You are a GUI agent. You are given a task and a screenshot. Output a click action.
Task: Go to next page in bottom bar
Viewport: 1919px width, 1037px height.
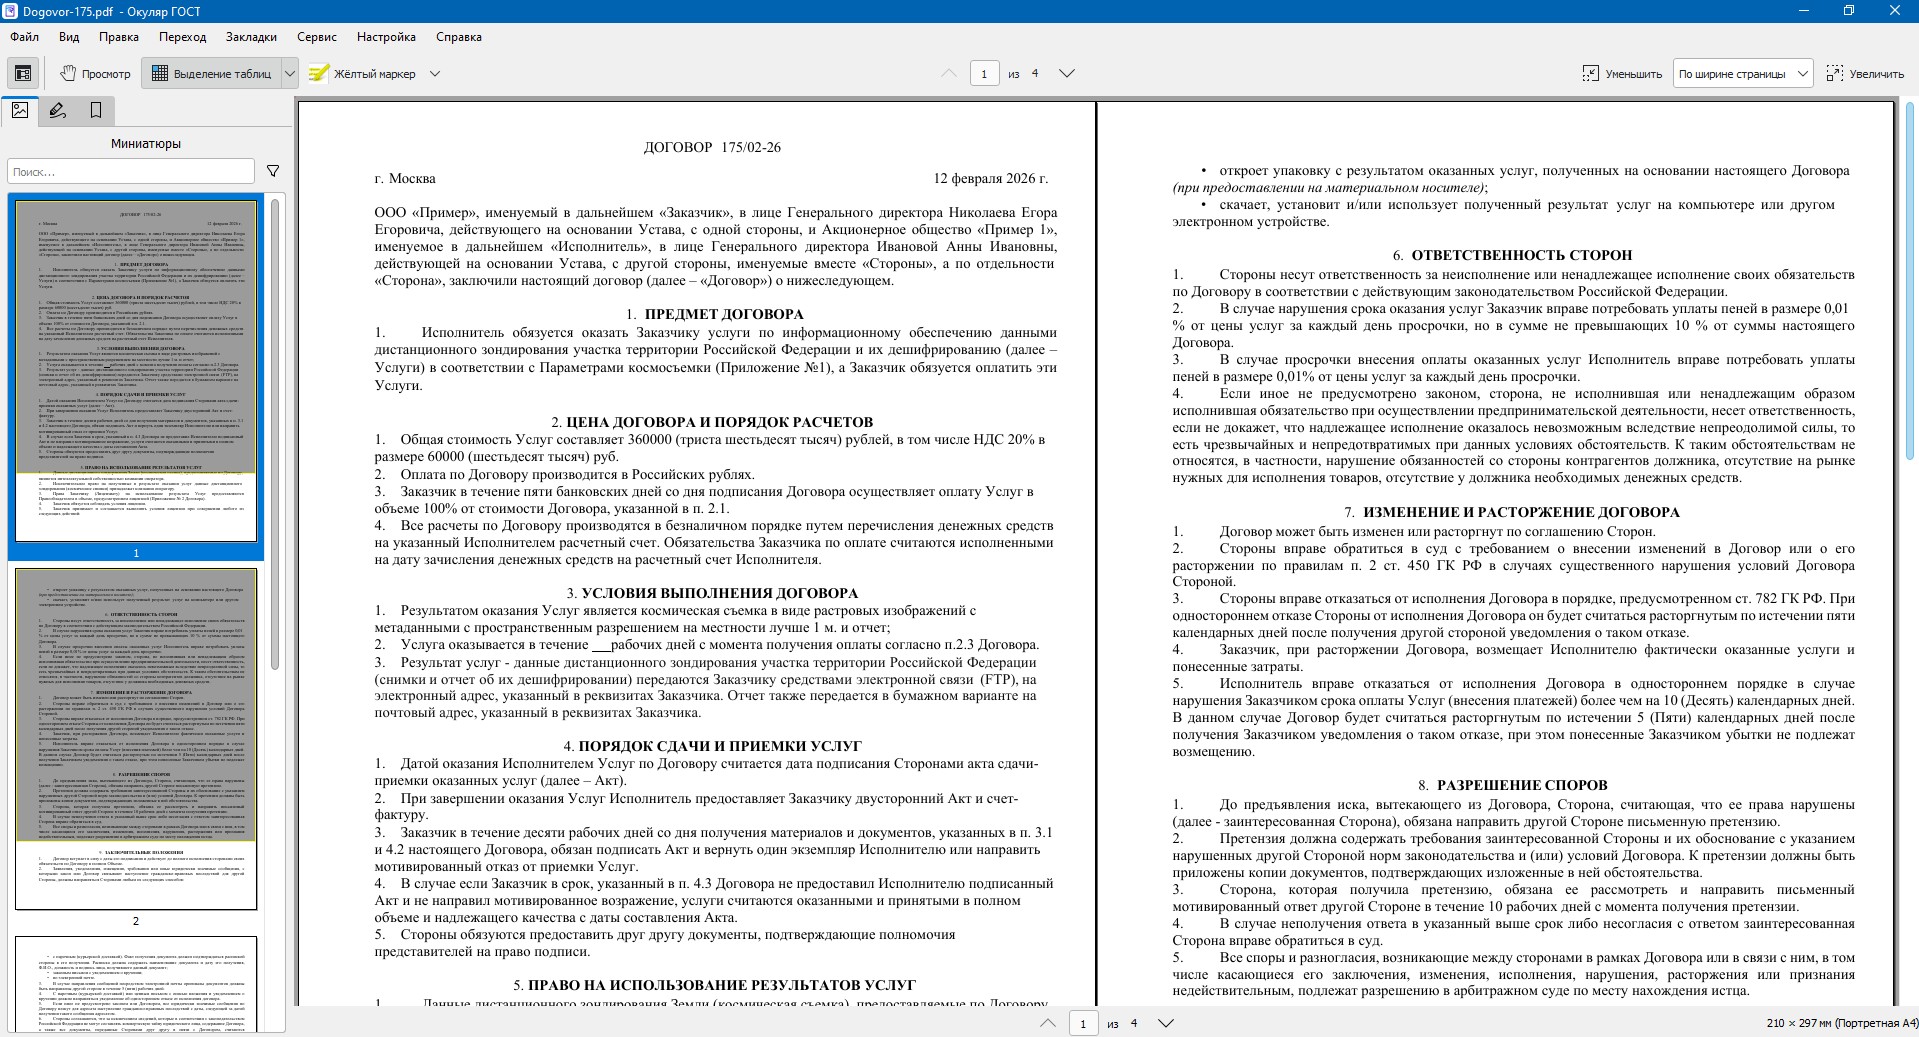[x=1166, y=1023]
